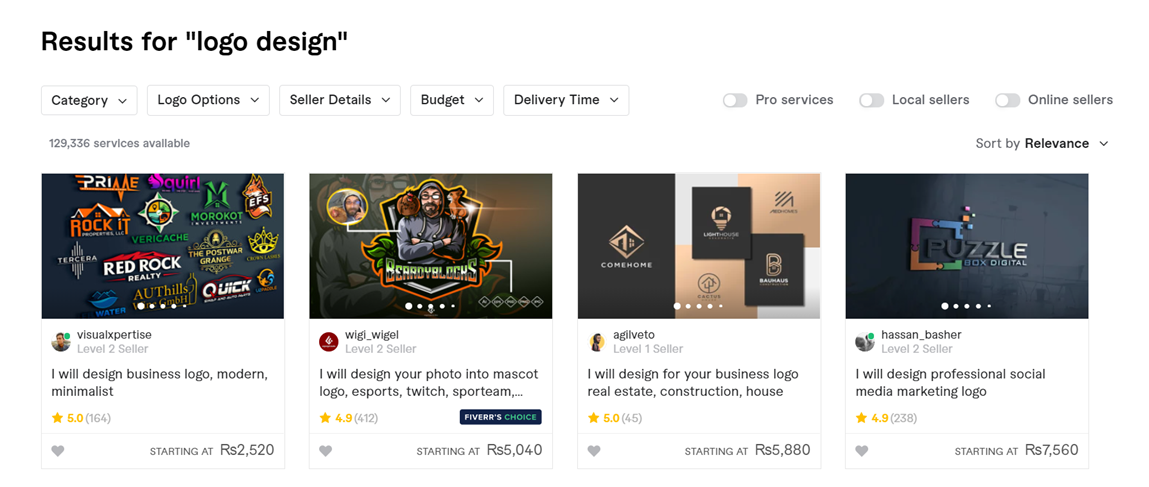Open Puzzle Box Digital gig thumbnail
1149x487 pixels.
(x=967, y=246)
